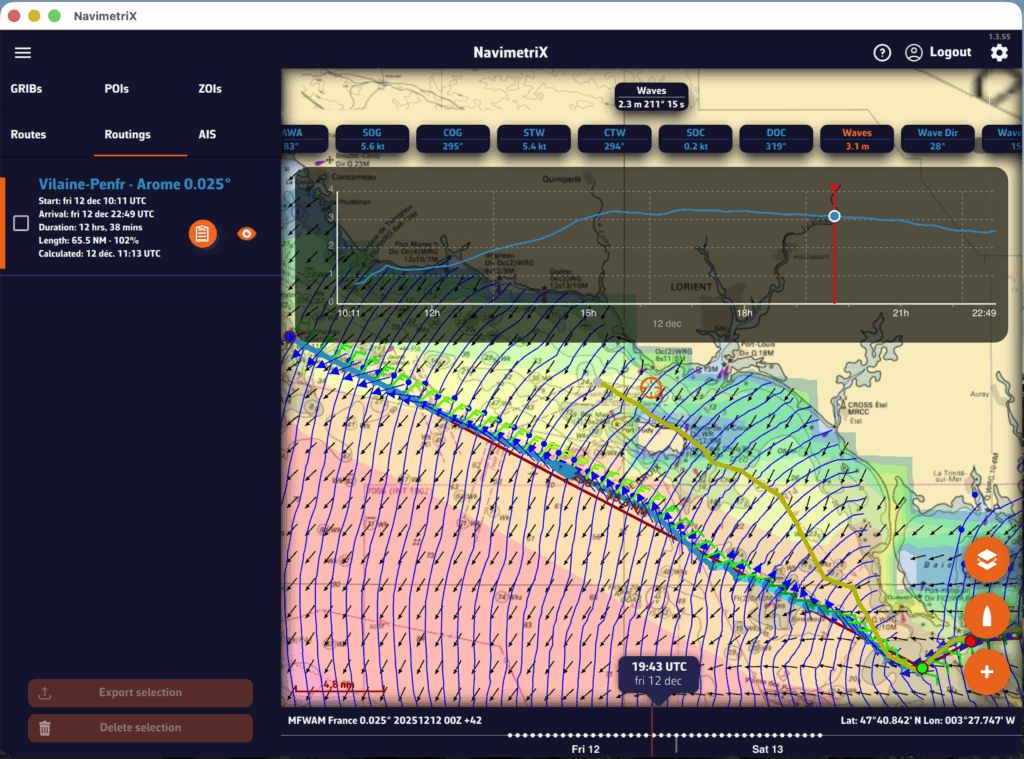Click the Export selection button
This screenshot has width=1024, height=759.
pos(140,693)
